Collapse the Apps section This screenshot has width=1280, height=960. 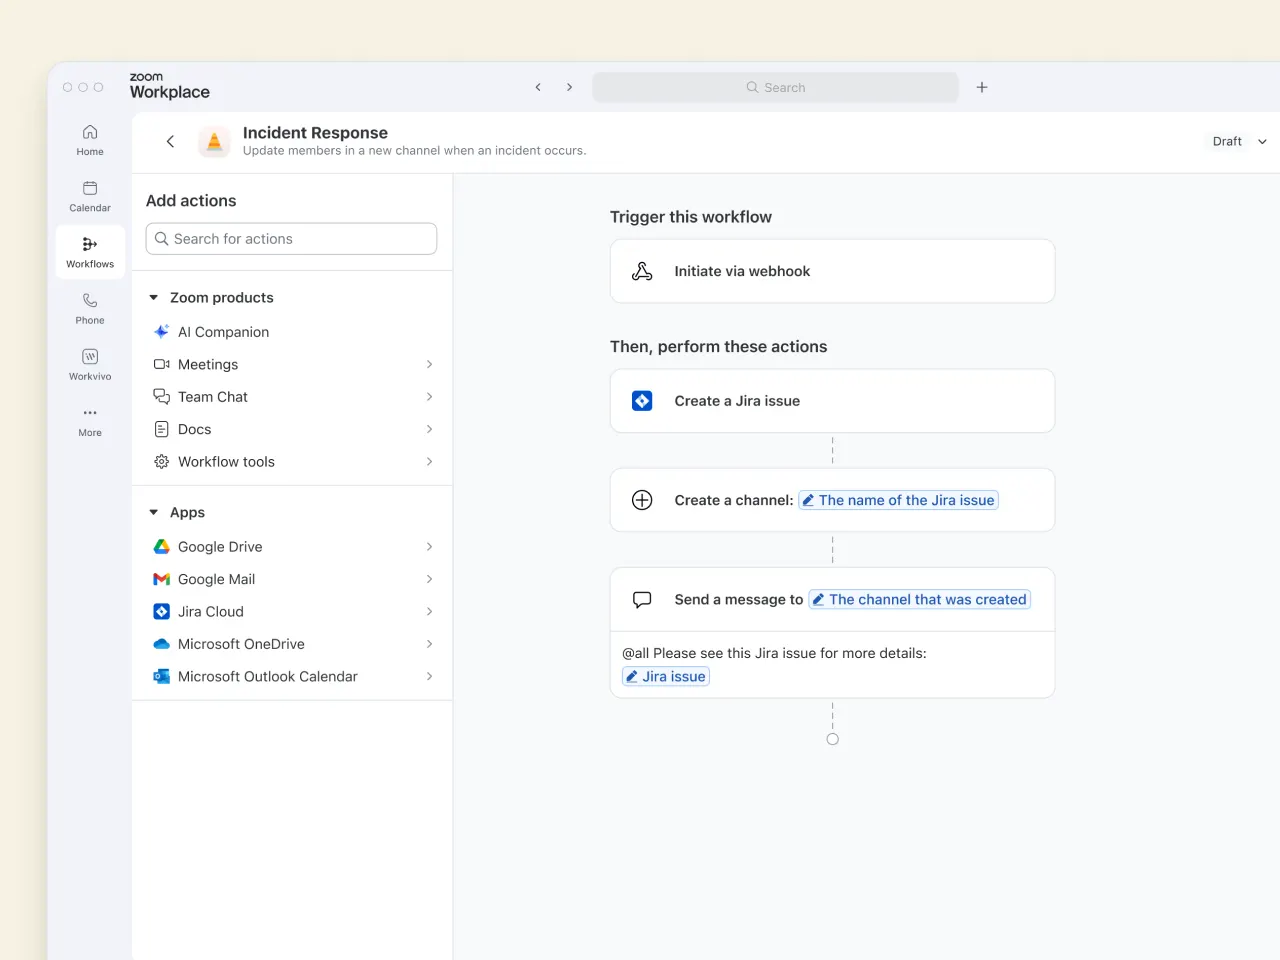[154, 512]
